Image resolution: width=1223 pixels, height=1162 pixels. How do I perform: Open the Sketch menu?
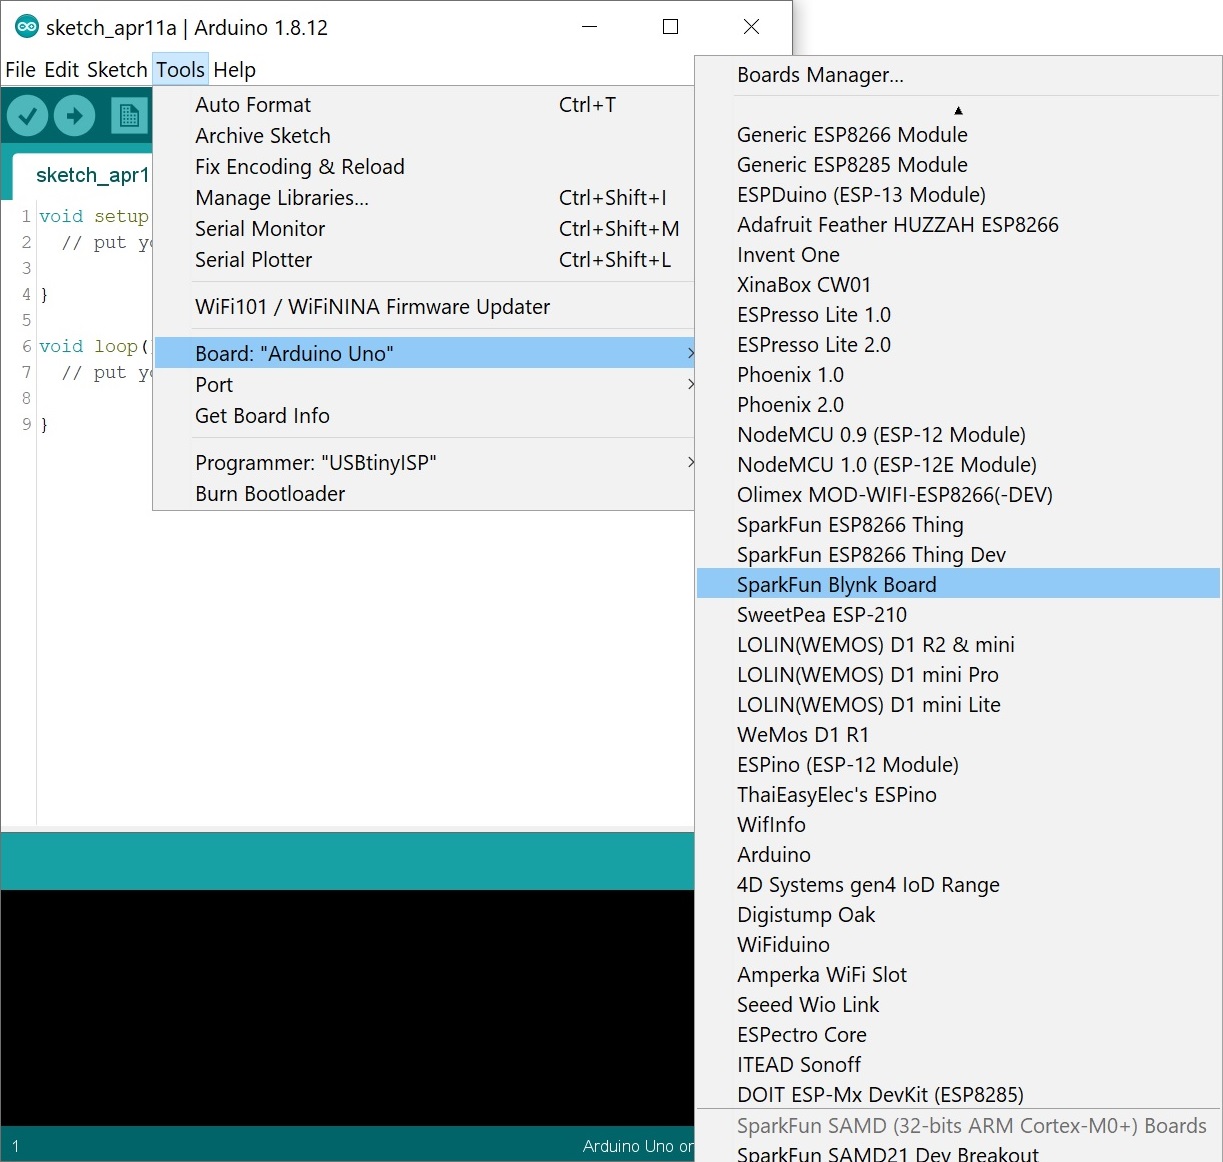click(x=117, y=70)
